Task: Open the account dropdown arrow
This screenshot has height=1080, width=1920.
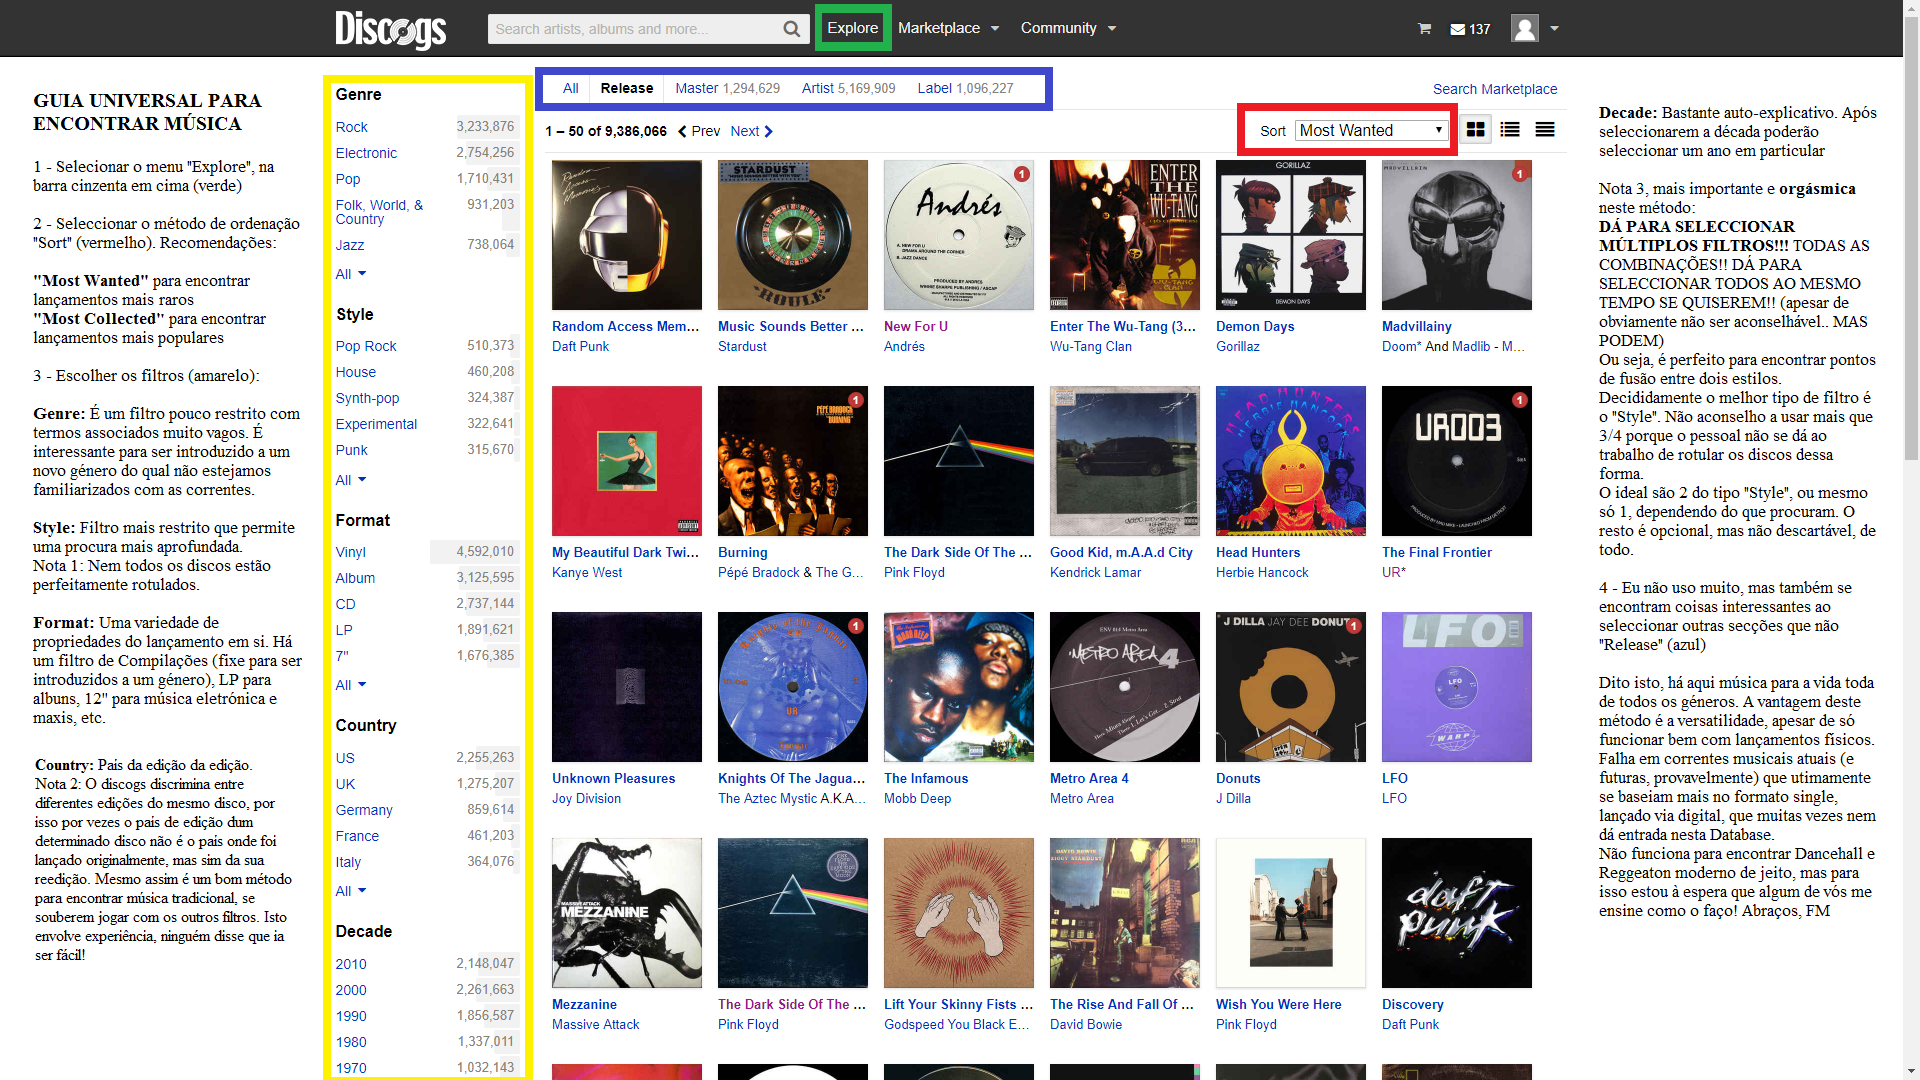Action: point(1554,29)
